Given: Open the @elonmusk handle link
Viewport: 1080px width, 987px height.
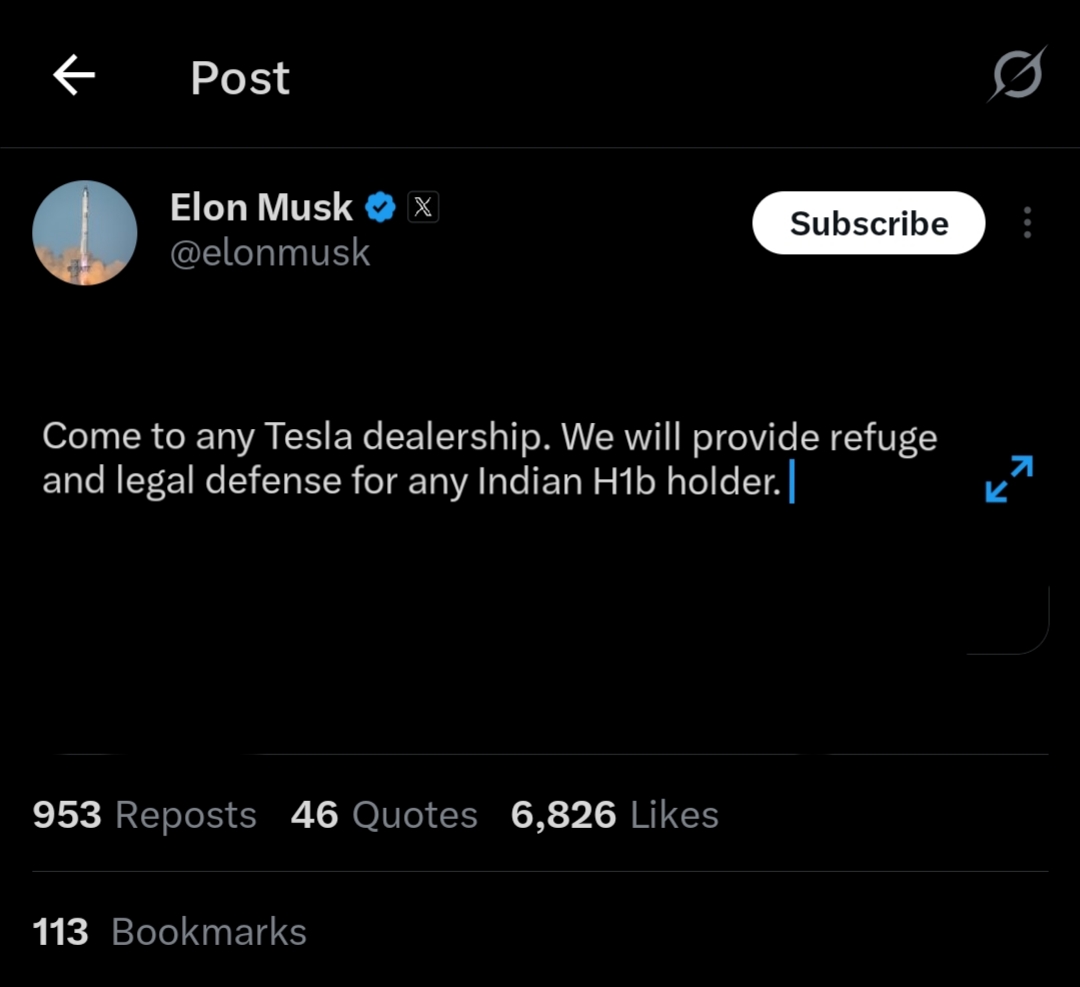Looking at the screenshot, I should [270, 252].
